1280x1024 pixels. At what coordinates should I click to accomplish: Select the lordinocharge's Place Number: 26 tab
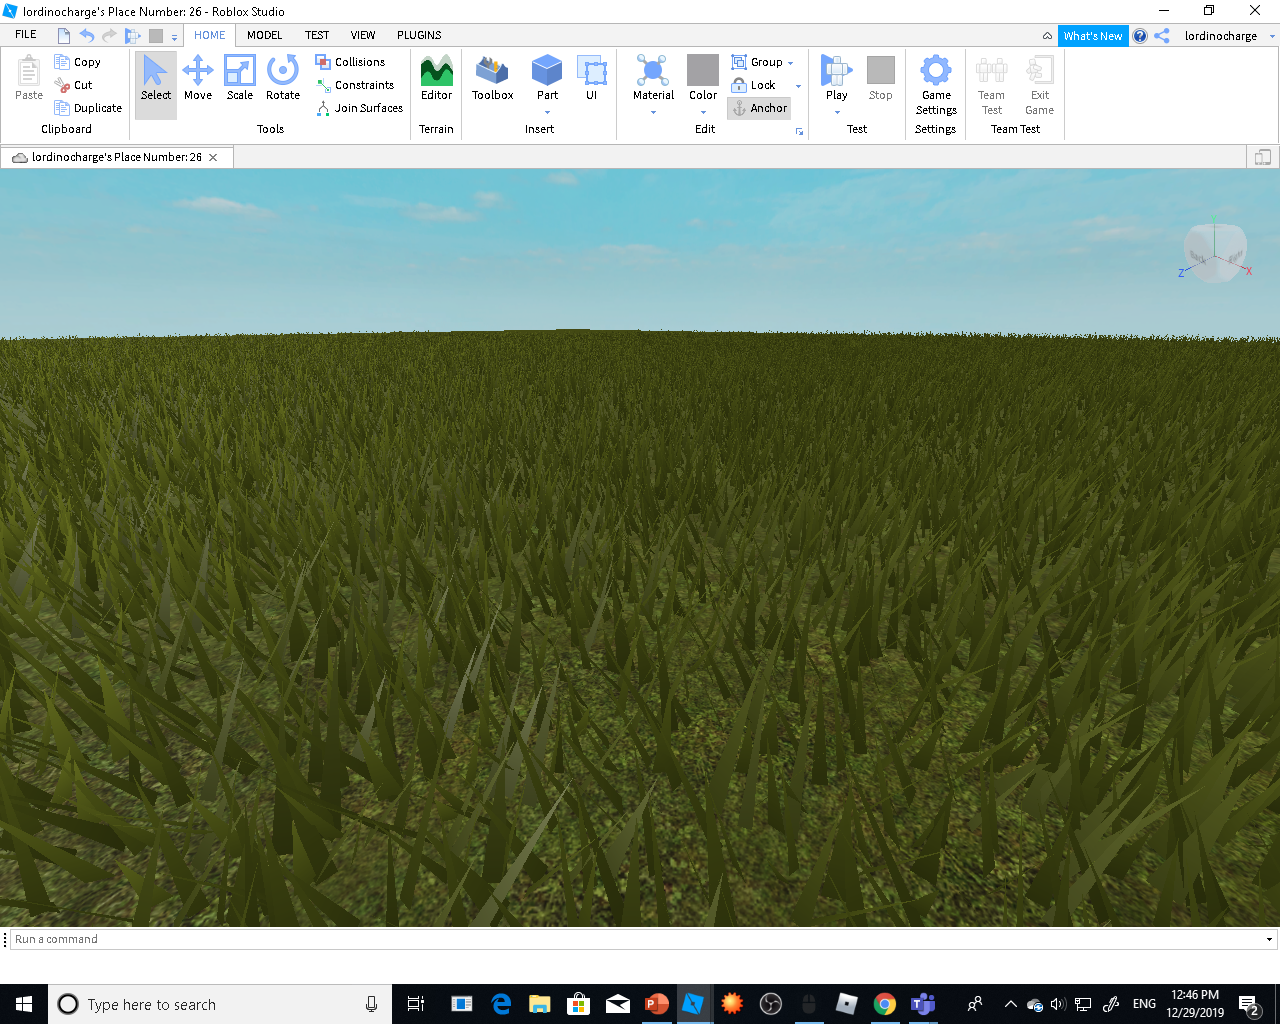tap(116, 157)
